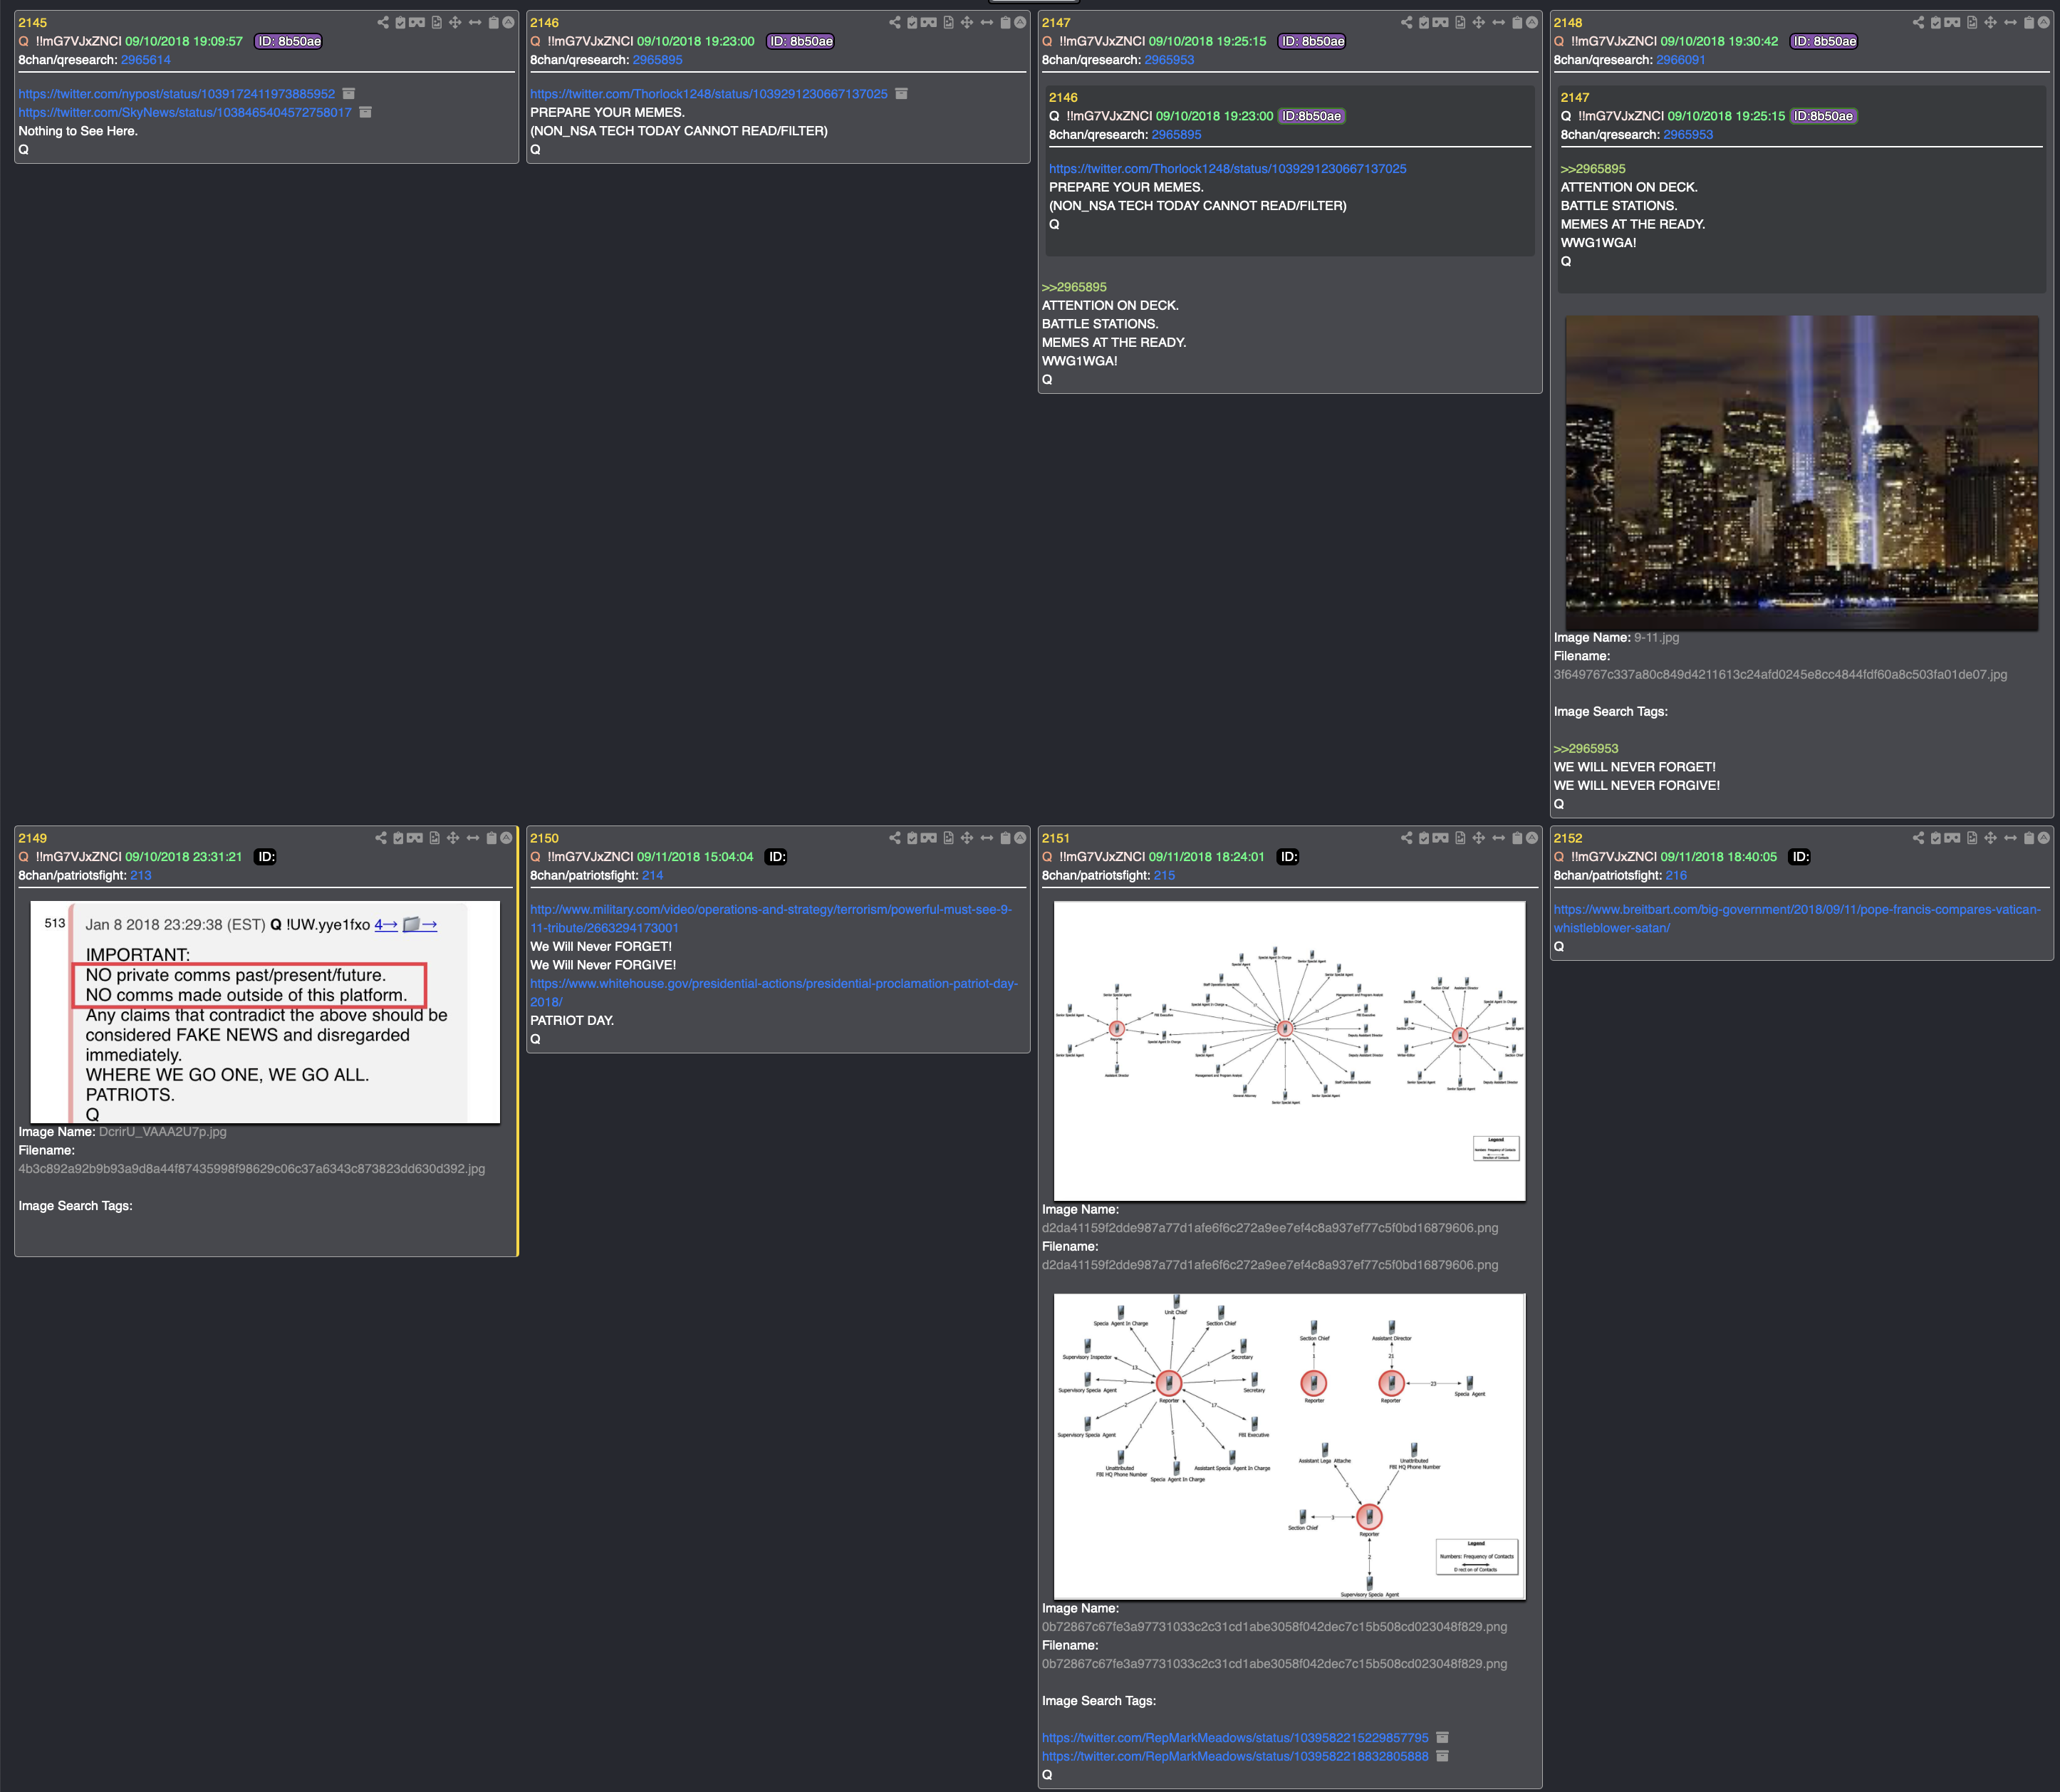Screen dimensions: 2060x1792
Task: Click the >>2965895 reply reference in post 2147
Action: coord(1074,287)
